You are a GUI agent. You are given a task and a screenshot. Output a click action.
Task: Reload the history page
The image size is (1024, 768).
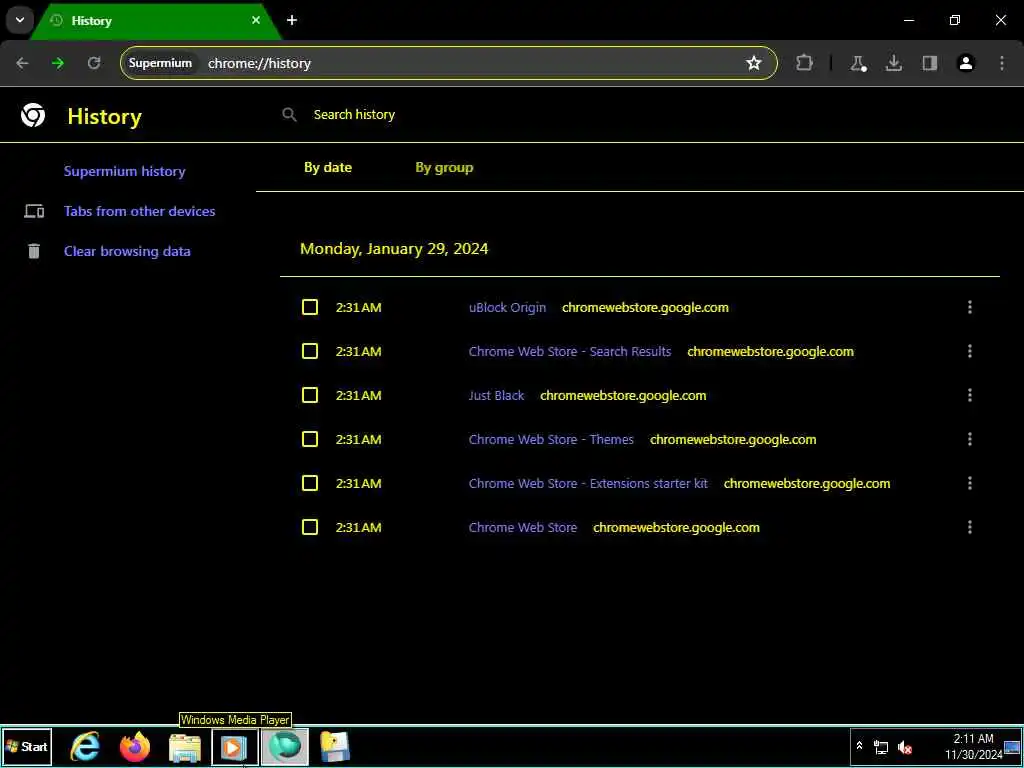click(94, 63)
